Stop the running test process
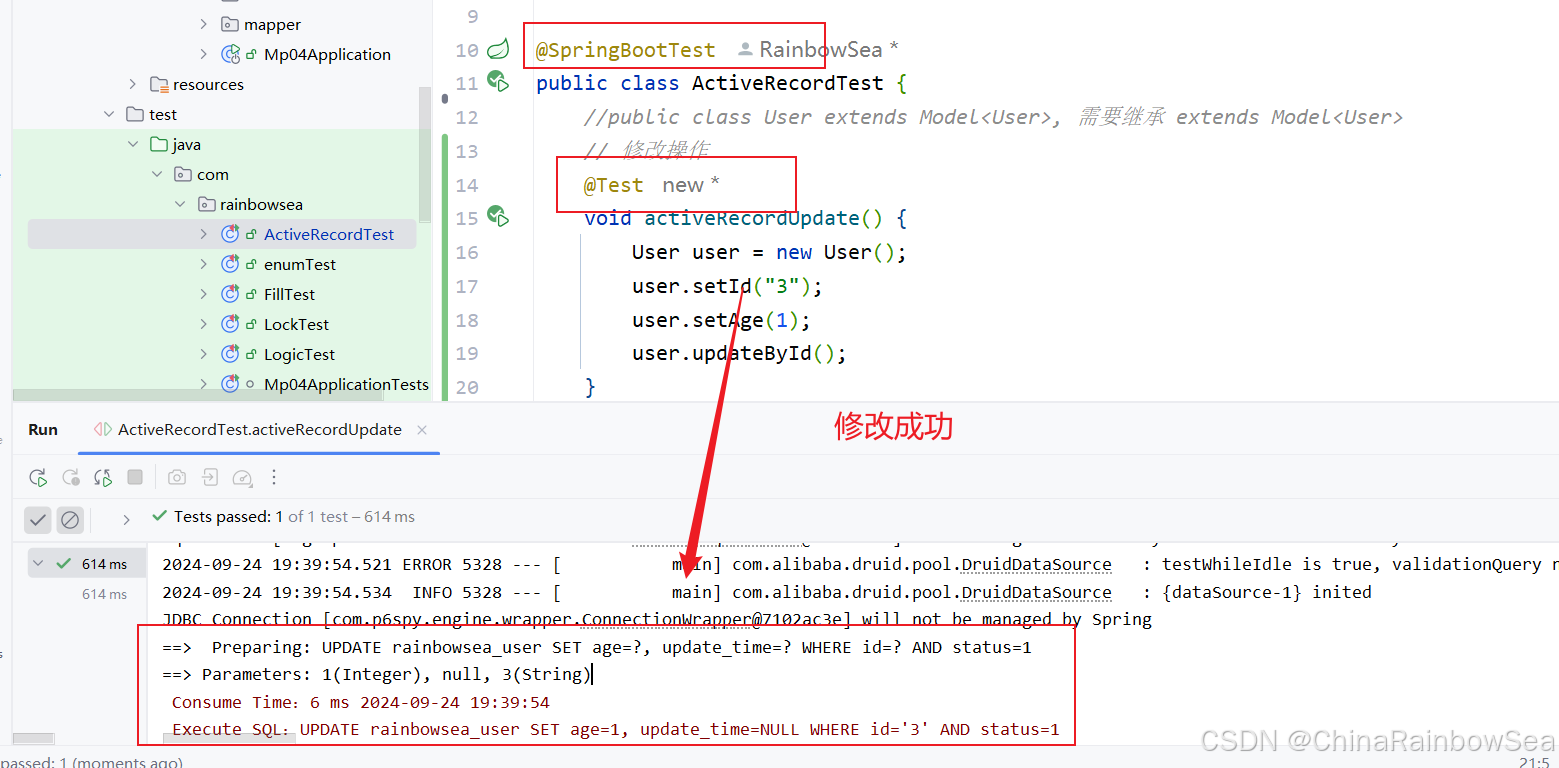1559x768 pixels. click(x=135, y=477)
